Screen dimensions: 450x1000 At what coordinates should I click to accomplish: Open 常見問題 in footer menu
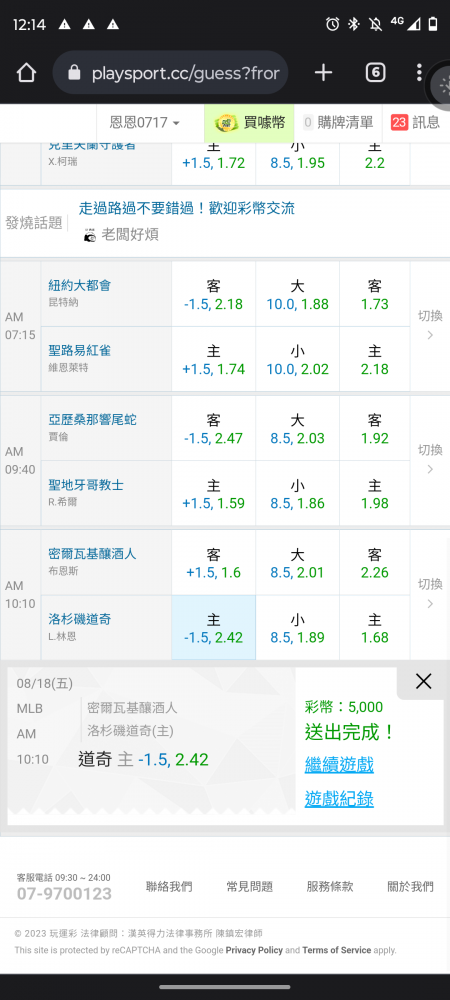tap(250, 886)
